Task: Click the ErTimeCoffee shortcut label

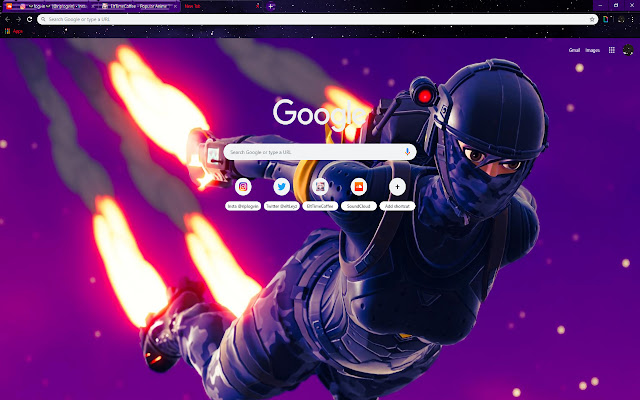Action: [320, 207]
